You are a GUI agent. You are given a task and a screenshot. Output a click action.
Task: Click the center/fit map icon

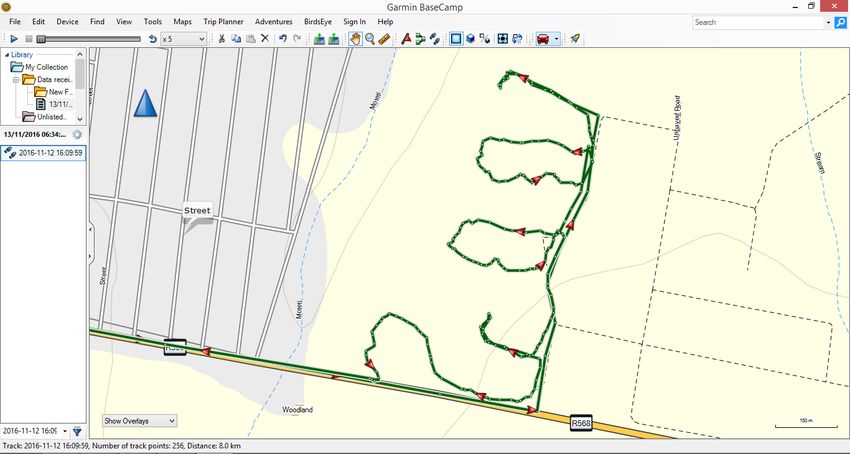pyautogui.click(x=503, y=39)
